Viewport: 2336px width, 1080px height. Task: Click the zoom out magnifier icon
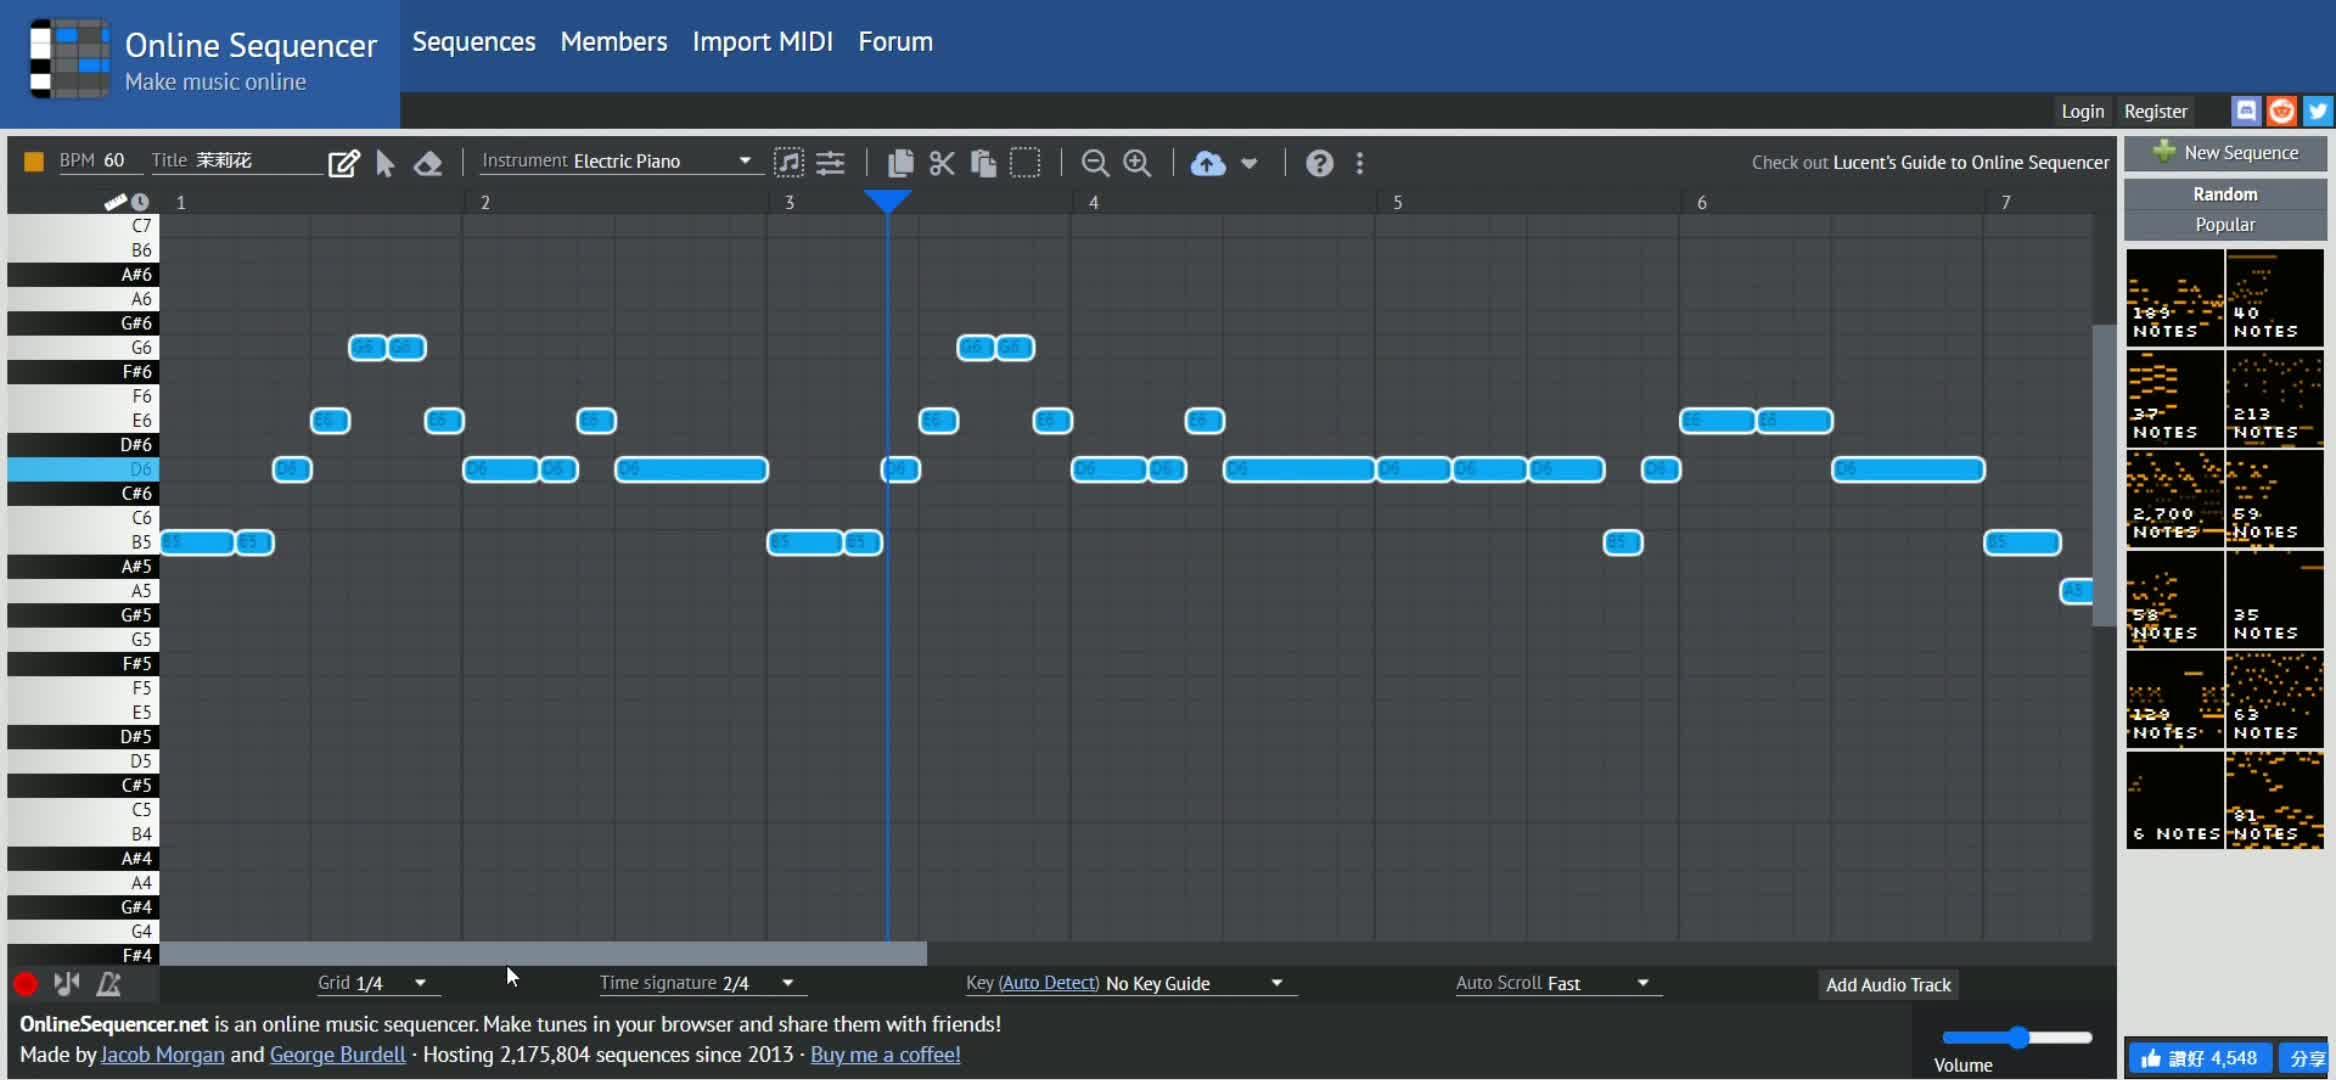point(1094,162)
